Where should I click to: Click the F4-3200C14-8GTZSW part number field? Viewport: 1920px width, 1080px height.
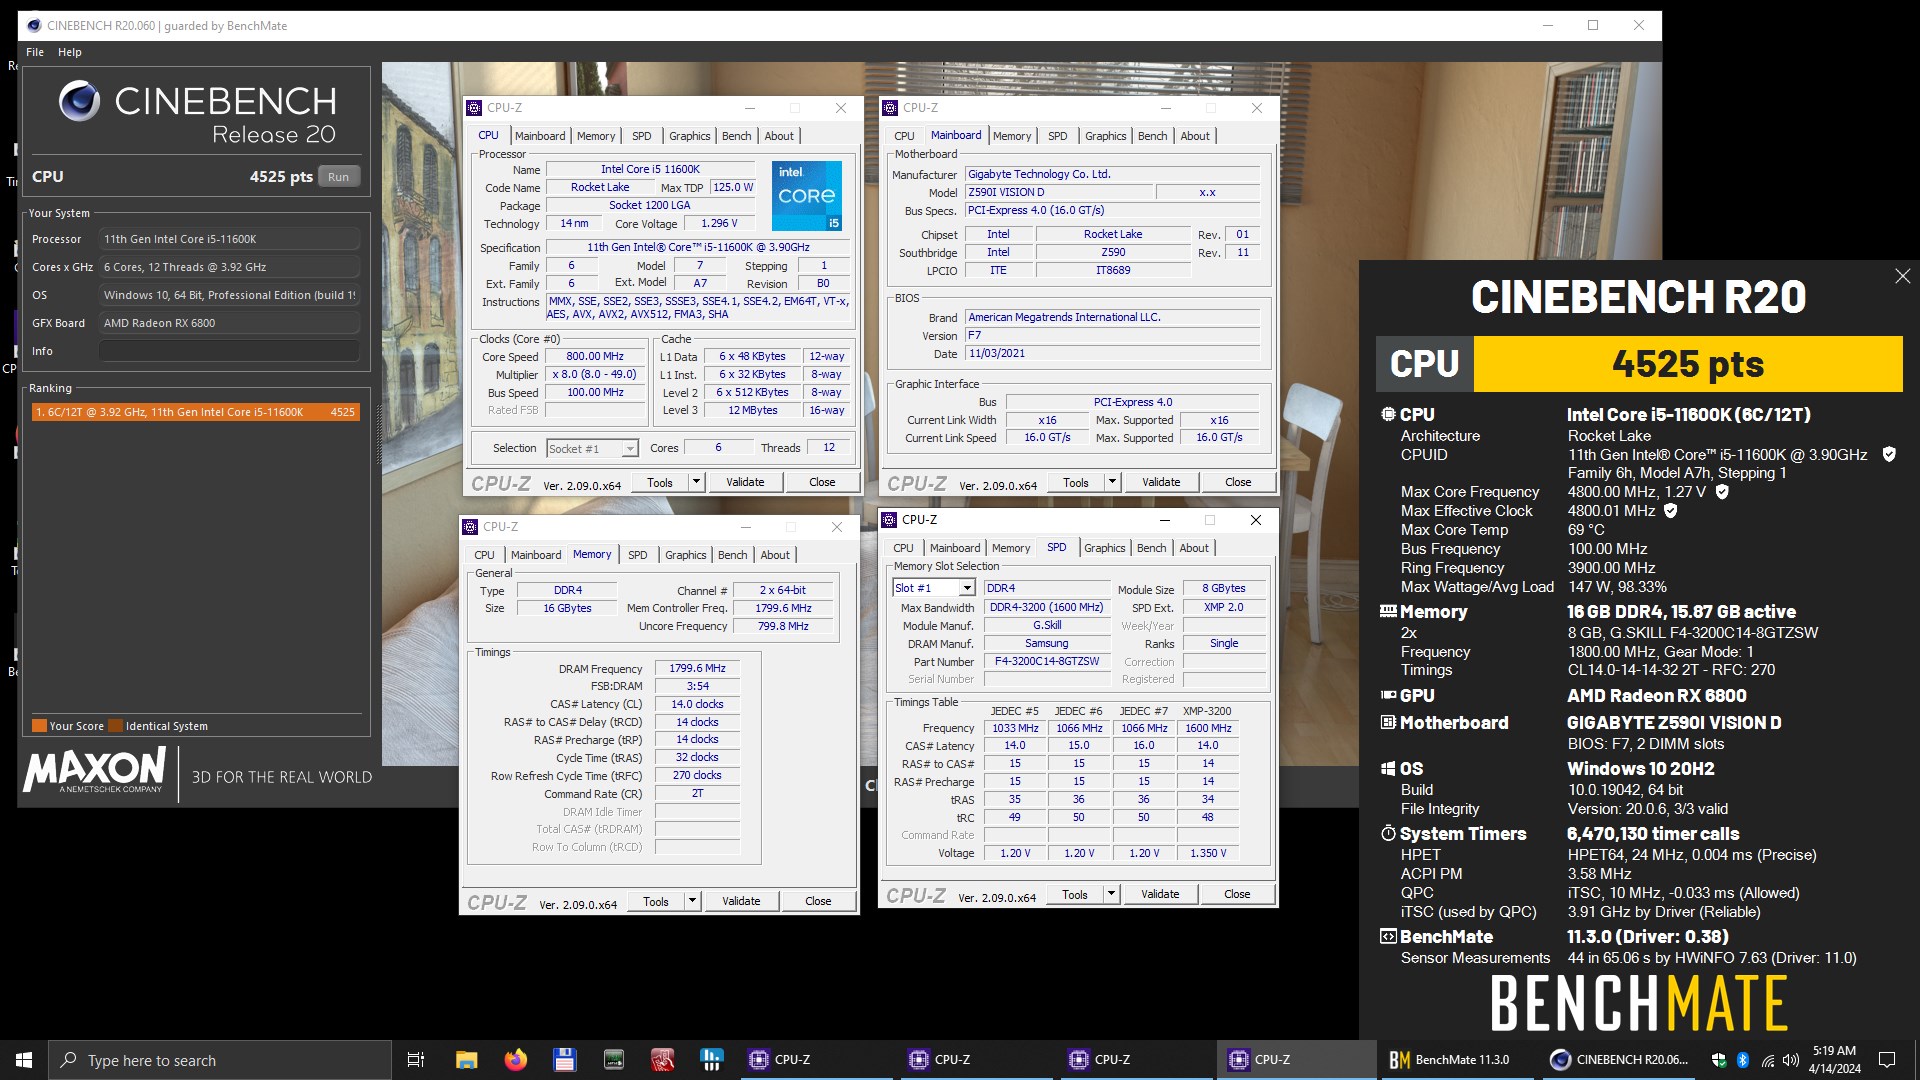click(1047, 662)
